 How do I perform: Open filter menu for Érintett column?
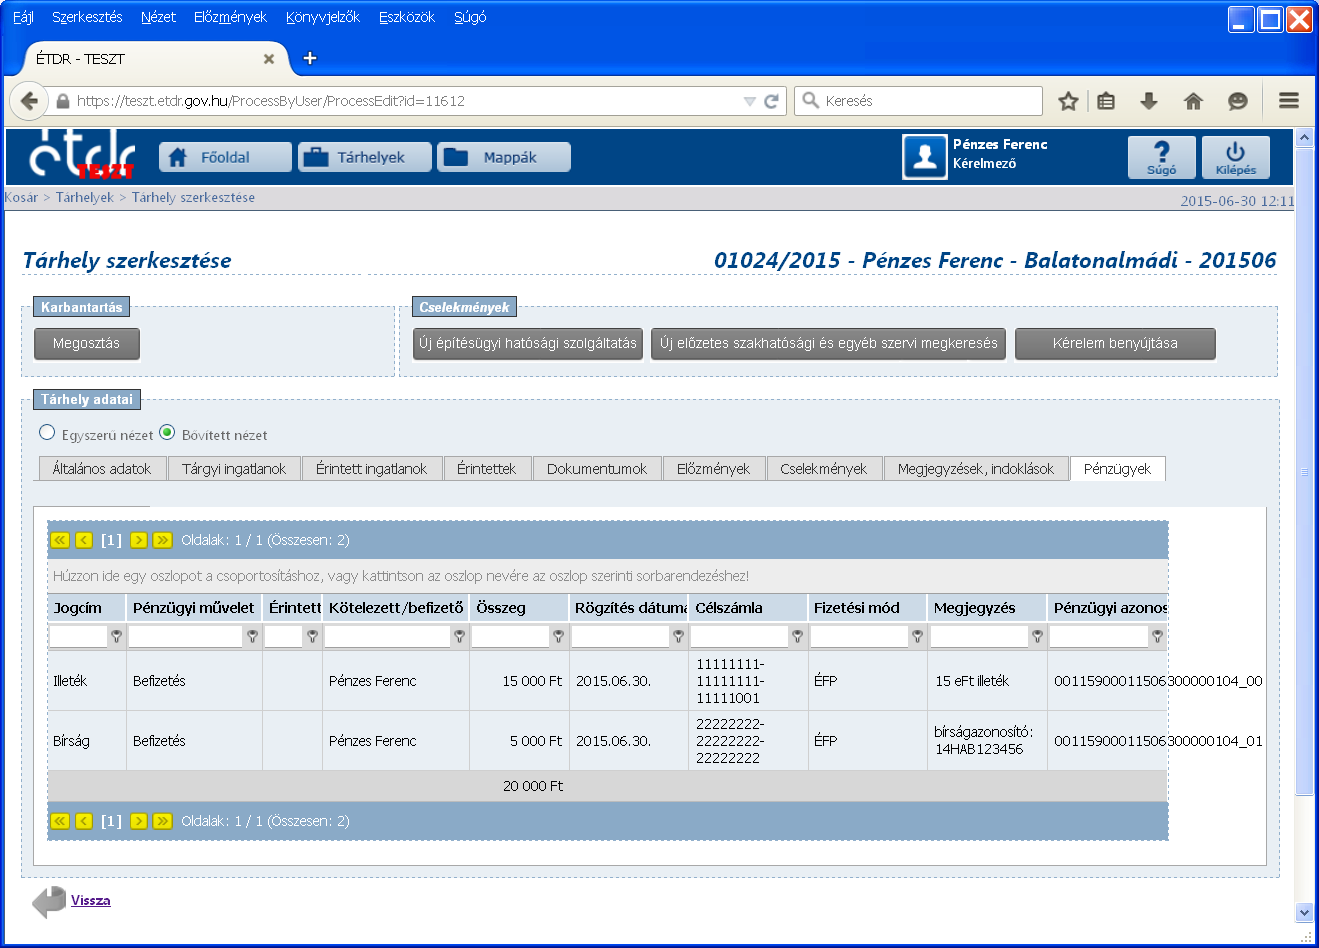point(312,636)
